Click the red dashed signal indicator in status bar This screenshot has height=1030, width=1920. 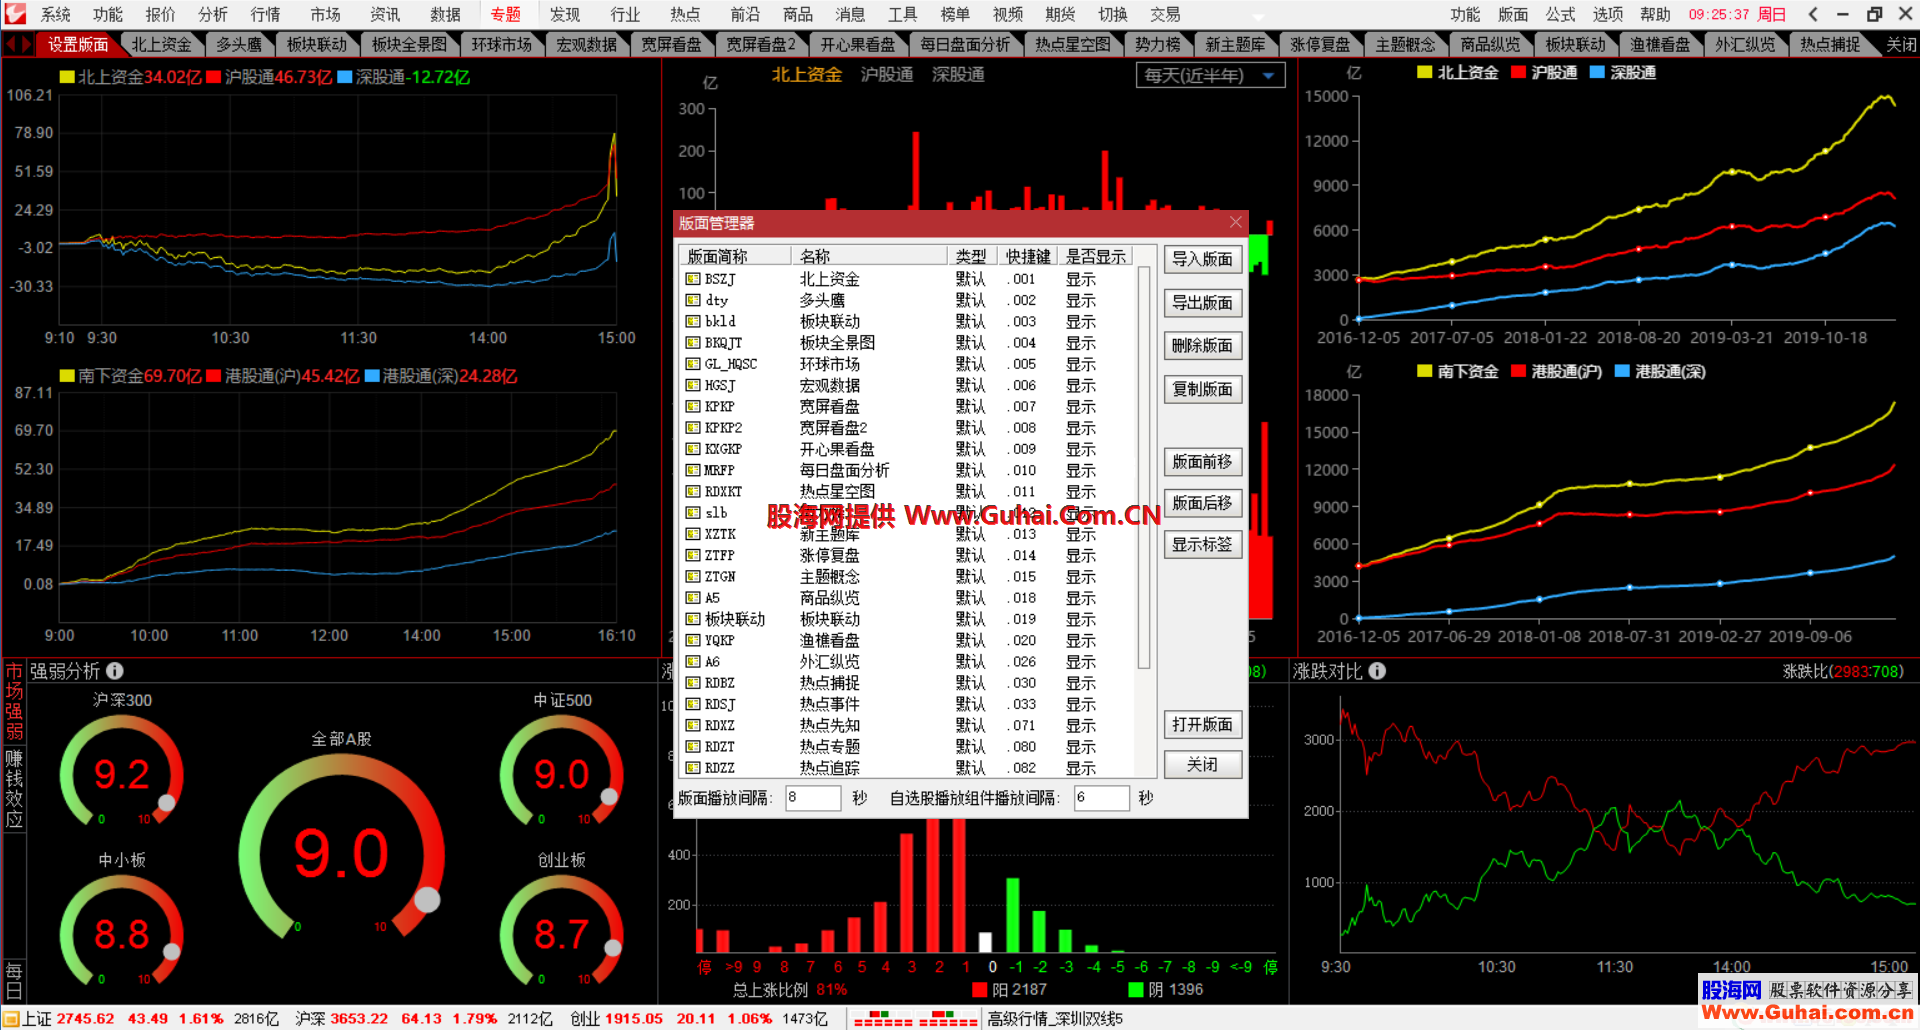click(914, 1019)
